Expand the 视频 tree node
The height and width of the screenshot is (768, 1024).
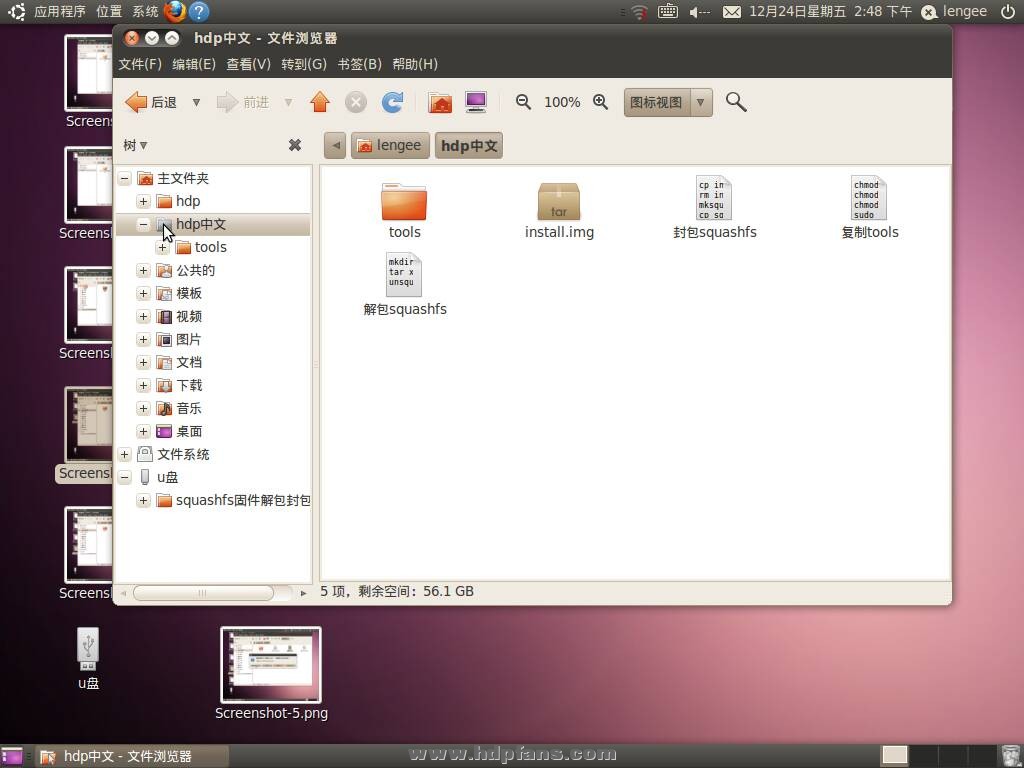coord(144,317)
